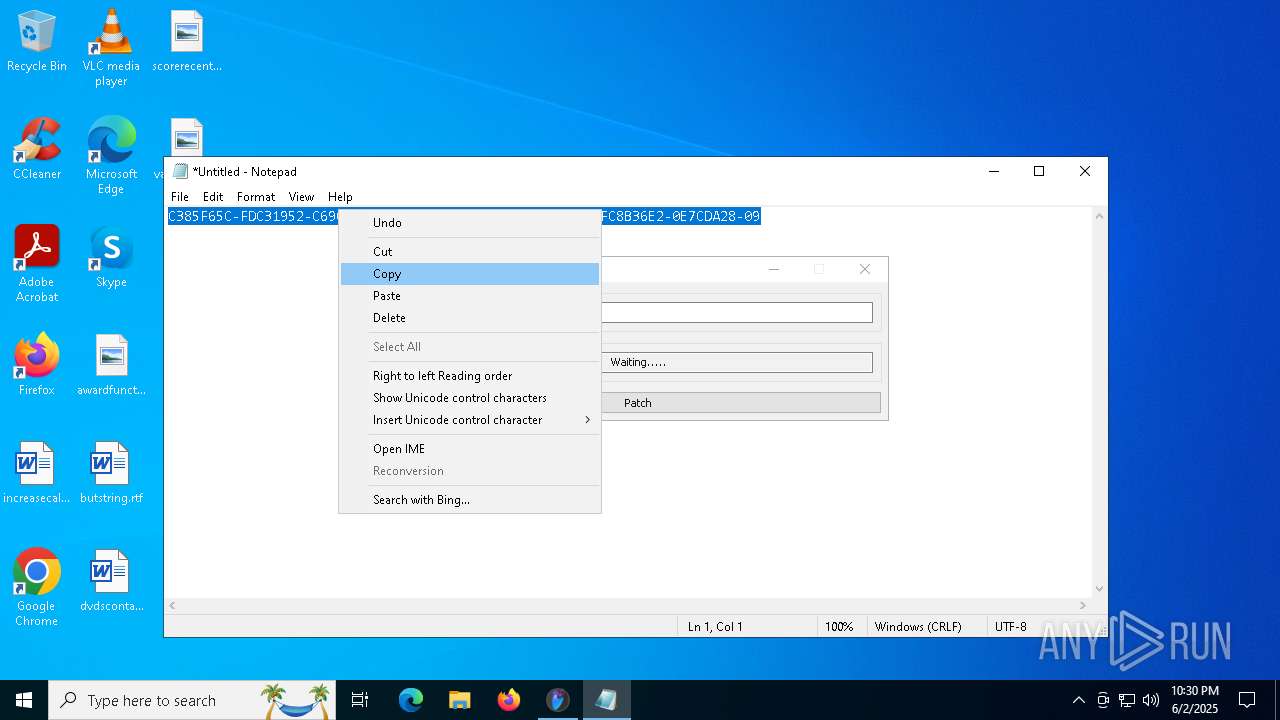Open the Skype desktop shortcut
The width and height of the screenshot is (1280, 720).
click(111, 257)
